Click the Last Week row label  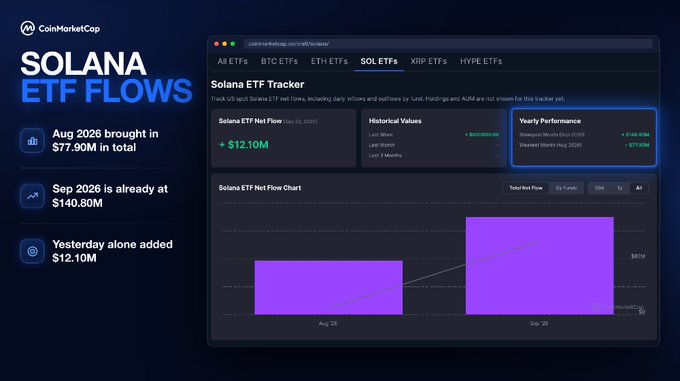[x=381, y=135]
